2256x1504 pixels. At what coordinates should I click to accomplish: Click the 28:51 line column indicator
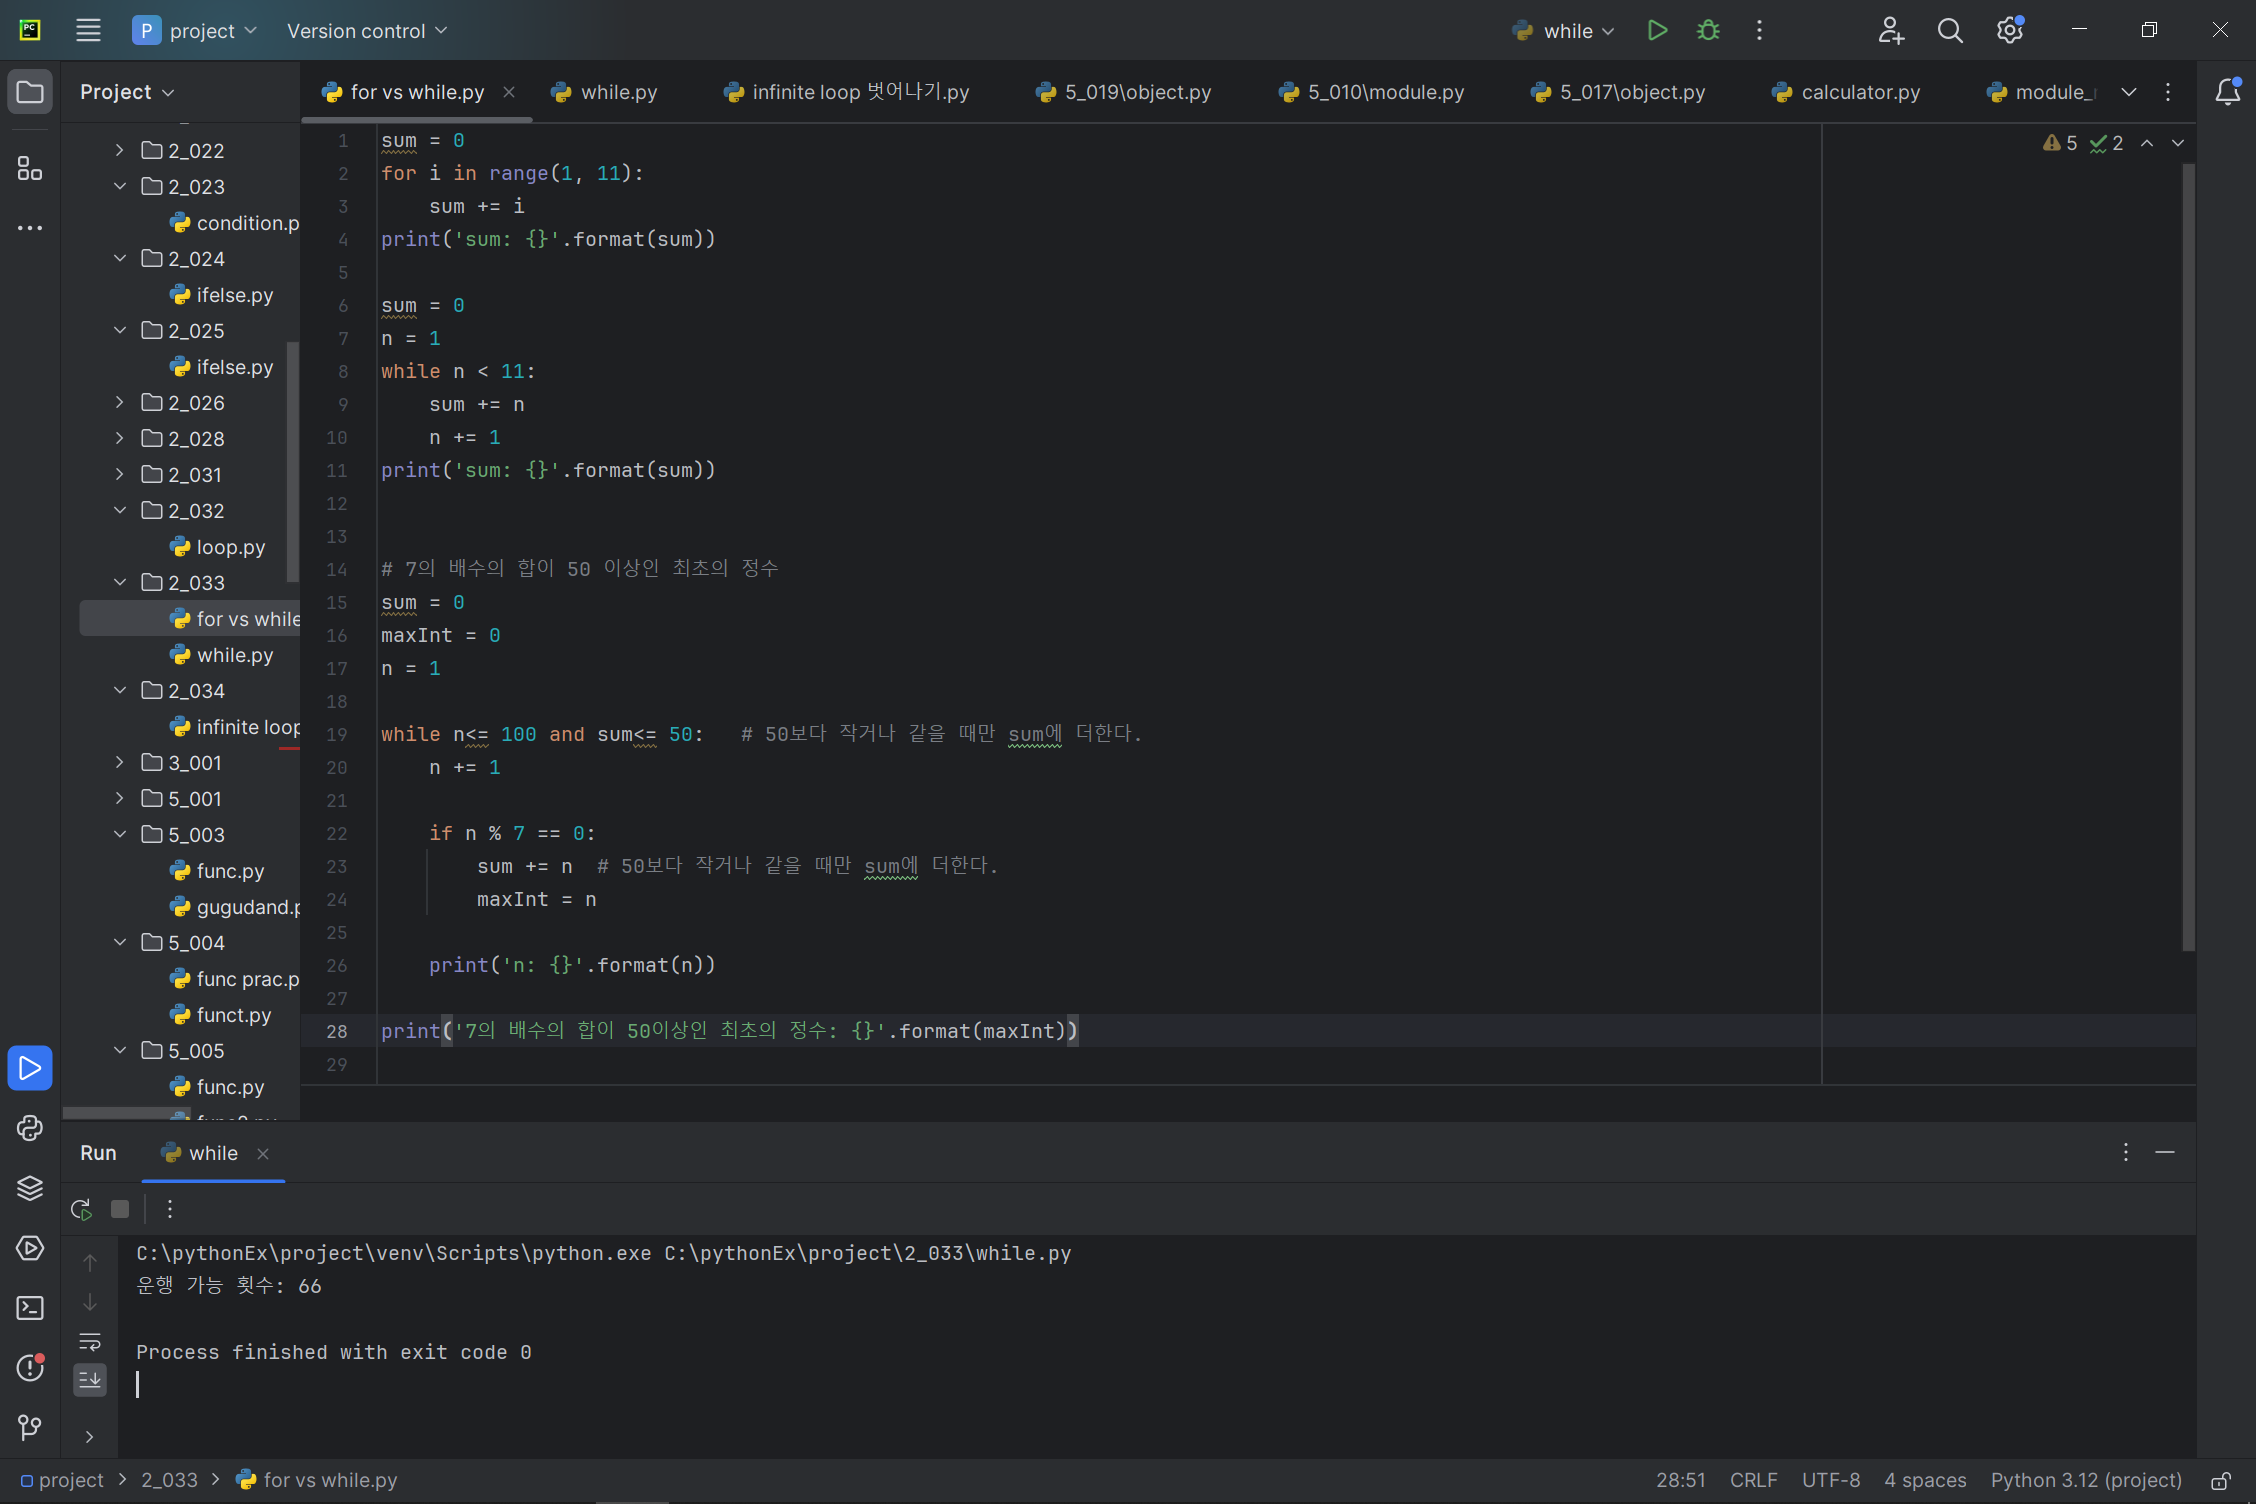1681,1480
